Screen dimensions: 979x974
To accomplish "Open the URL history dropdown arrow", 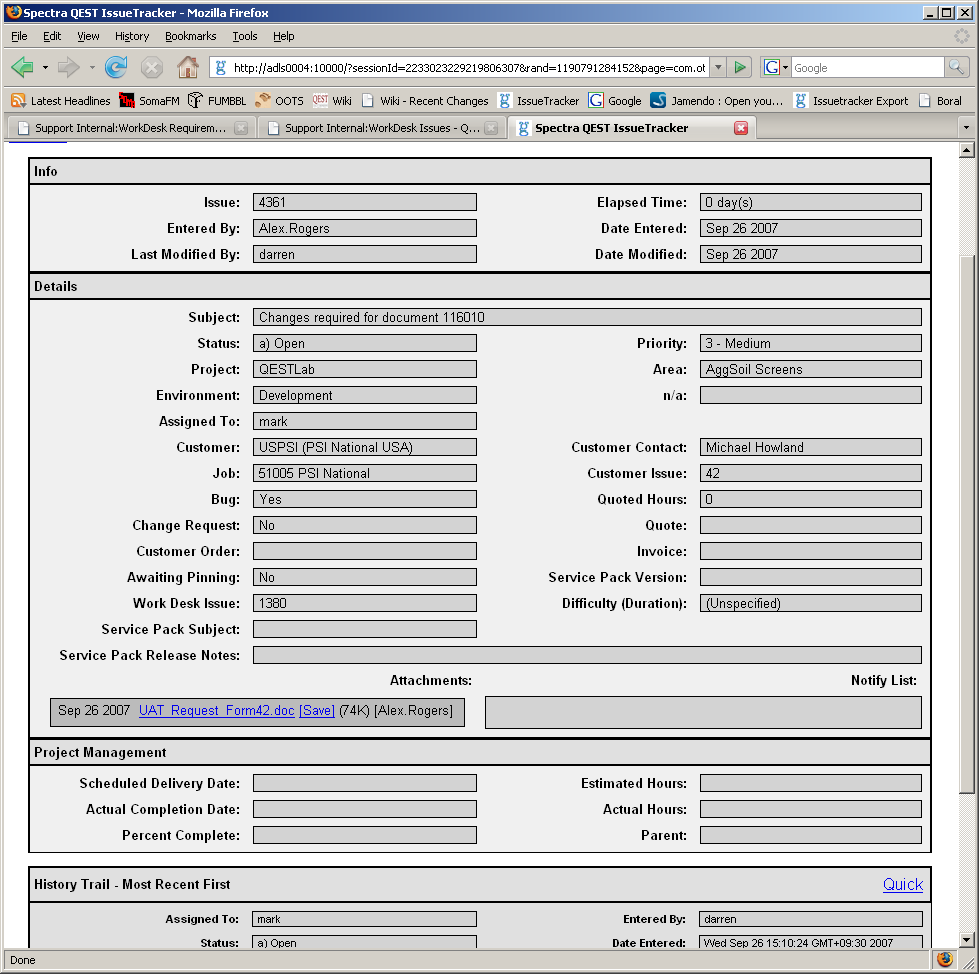I will click(718, 68).
